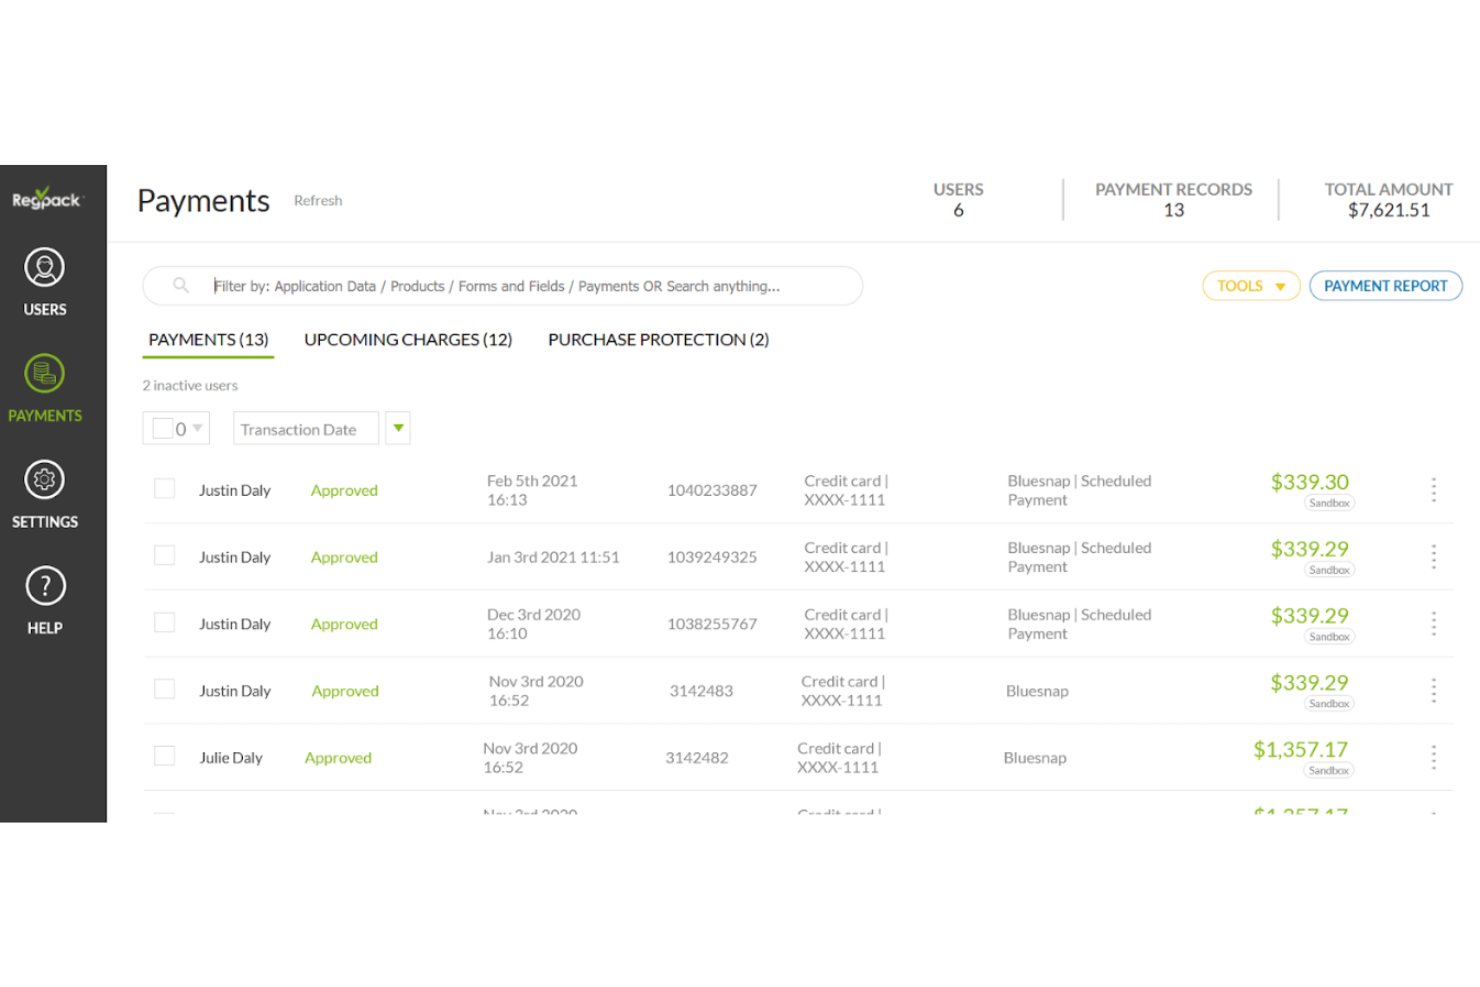The image size is (1480, 987).
Task: Click the Refresh link next to Payments
Action: point(317,200)
